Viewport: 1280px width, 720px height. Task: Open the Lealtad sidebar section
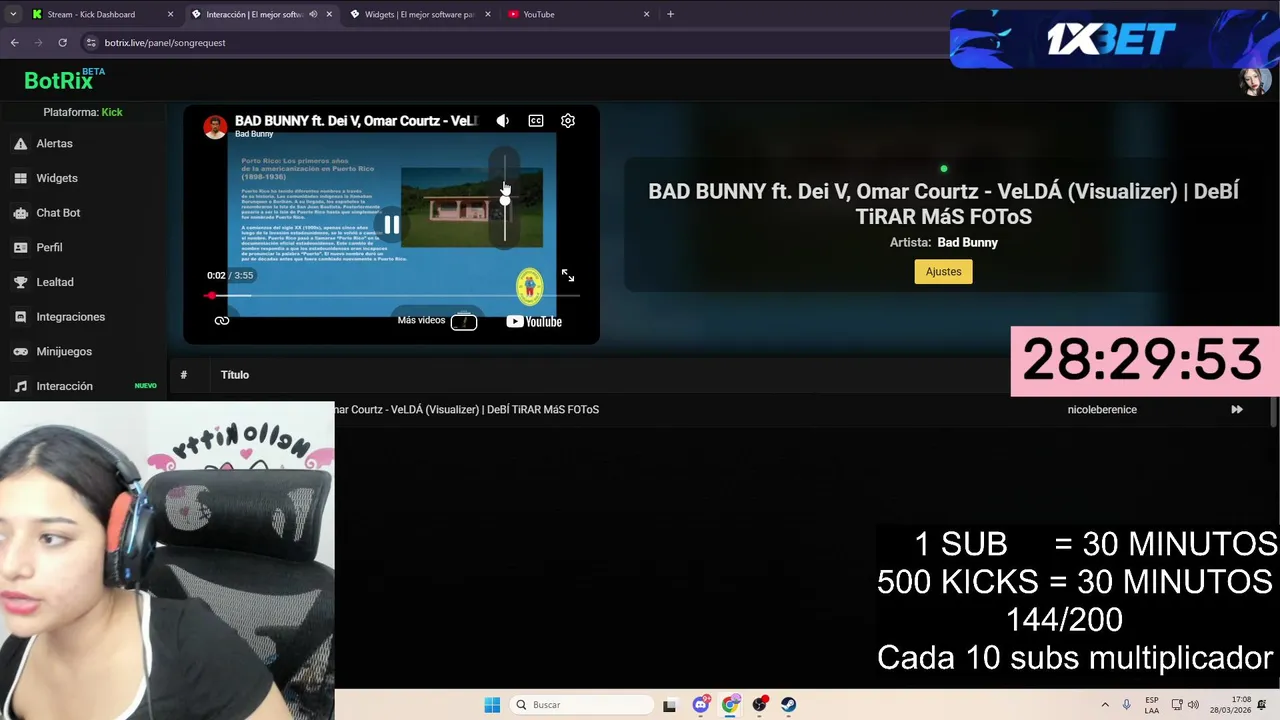point(55,282)
